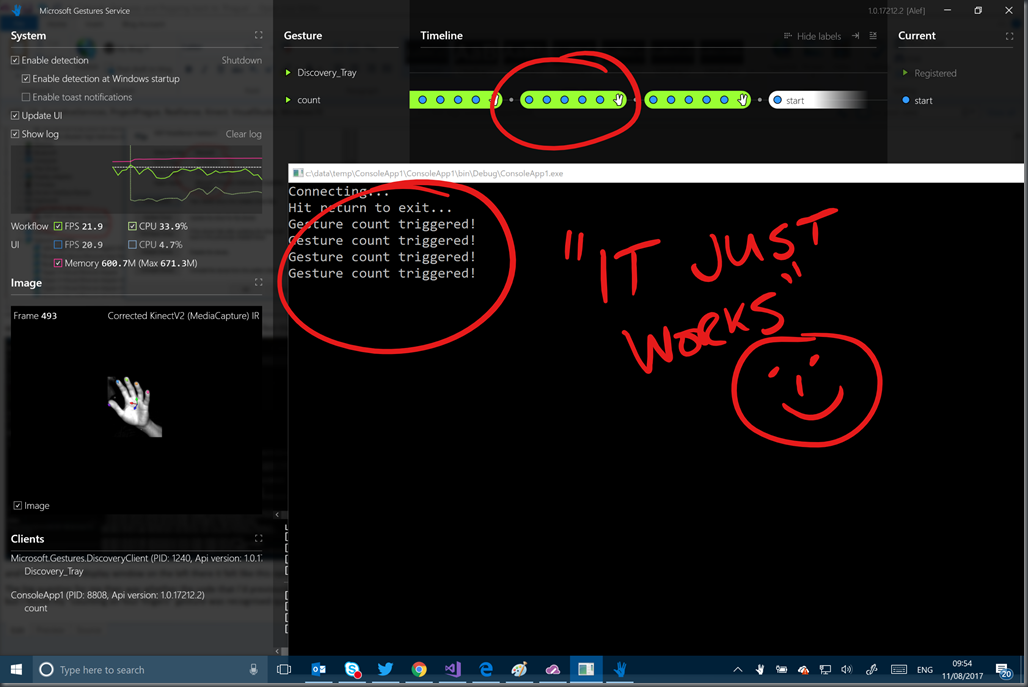
Task: Expand the count gesture triangle in Gesture panel
Action: coord(288,100)
